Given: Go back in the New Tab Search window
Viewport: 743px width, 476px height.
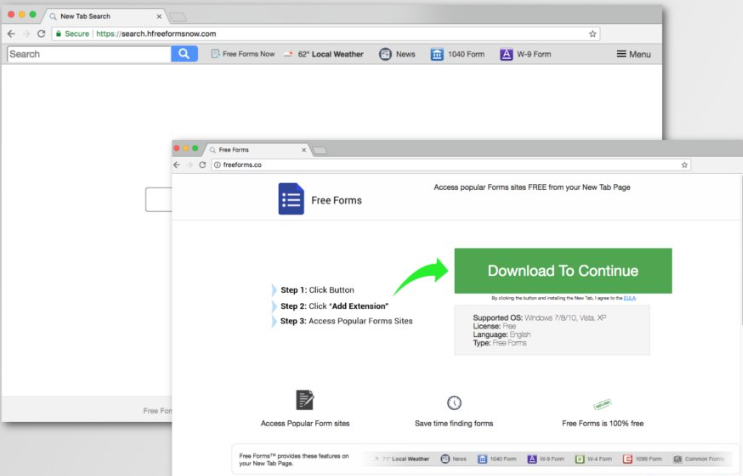Looking at the screenshot, I should tap(11, 33).
